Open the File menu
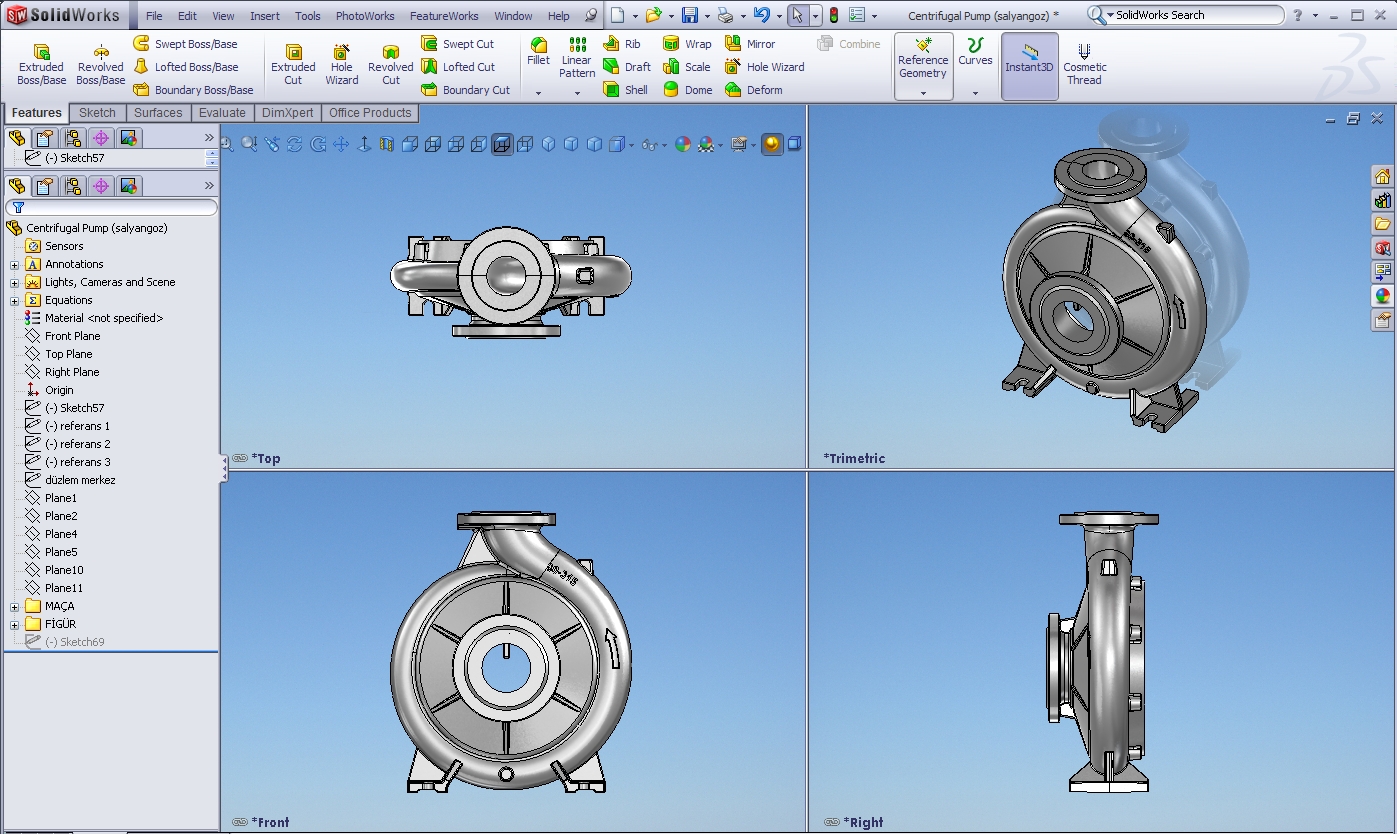Viewport: 1397px width, 834px height. 154,16
